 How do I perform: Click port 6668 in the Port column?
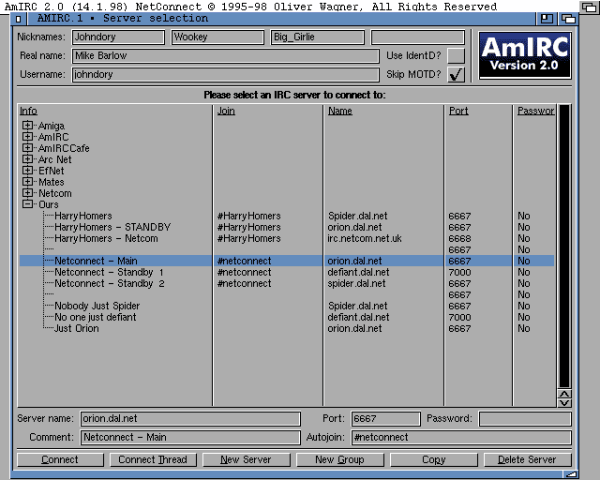460,238
